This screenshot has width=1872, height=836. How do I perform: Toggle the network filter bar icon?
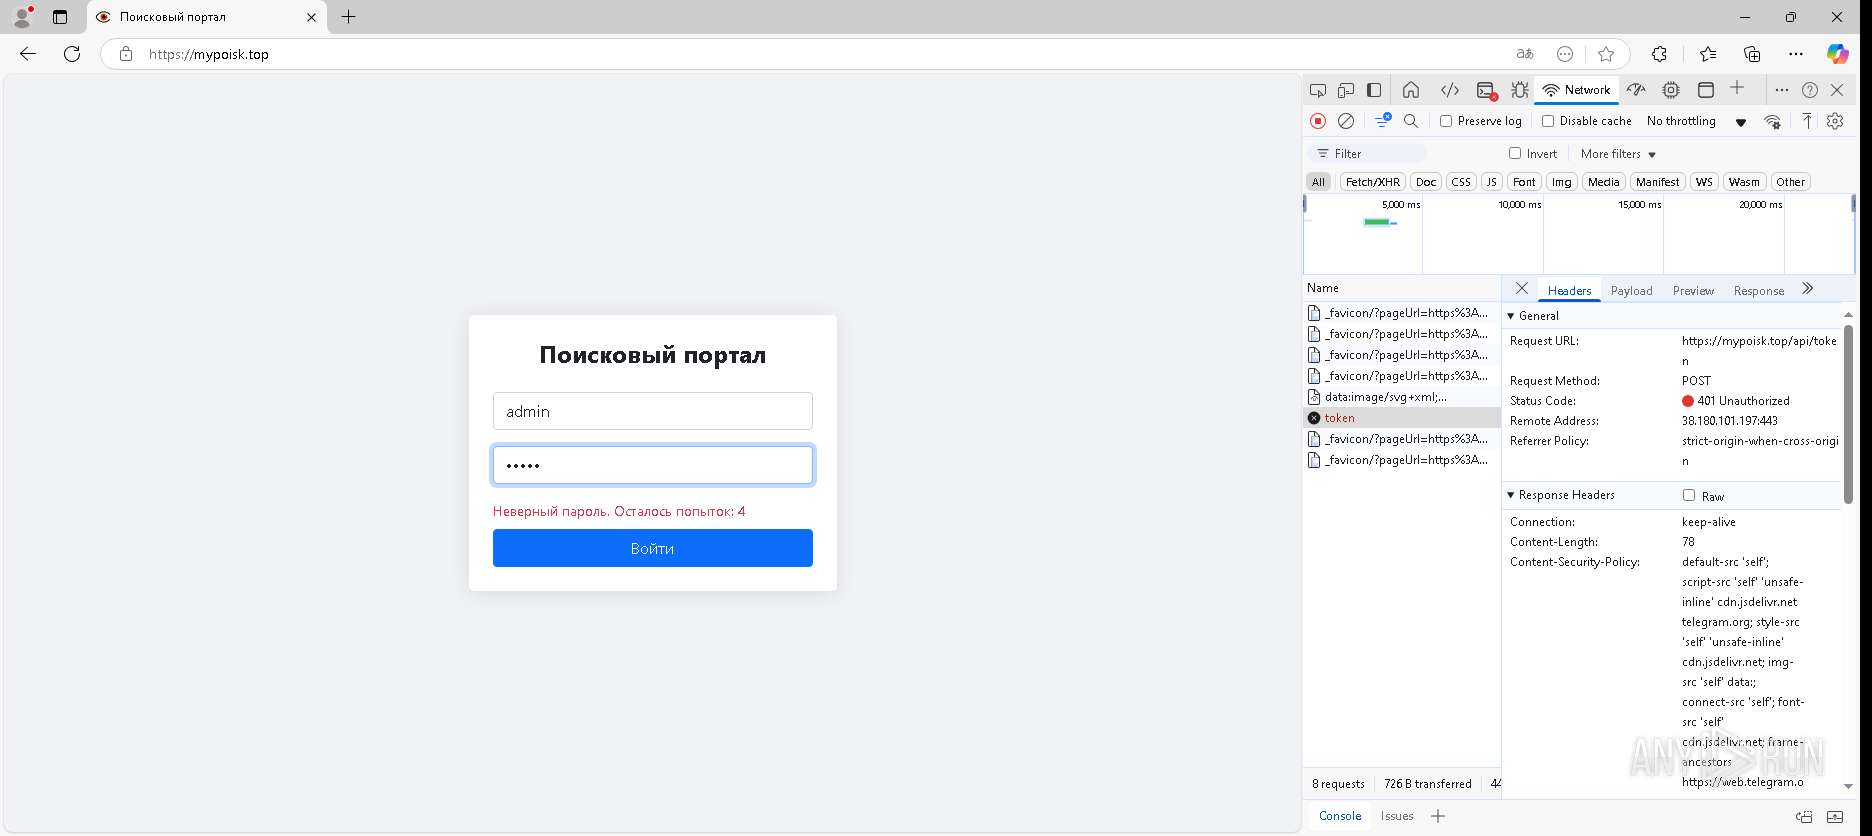(x=1383, y=121)
